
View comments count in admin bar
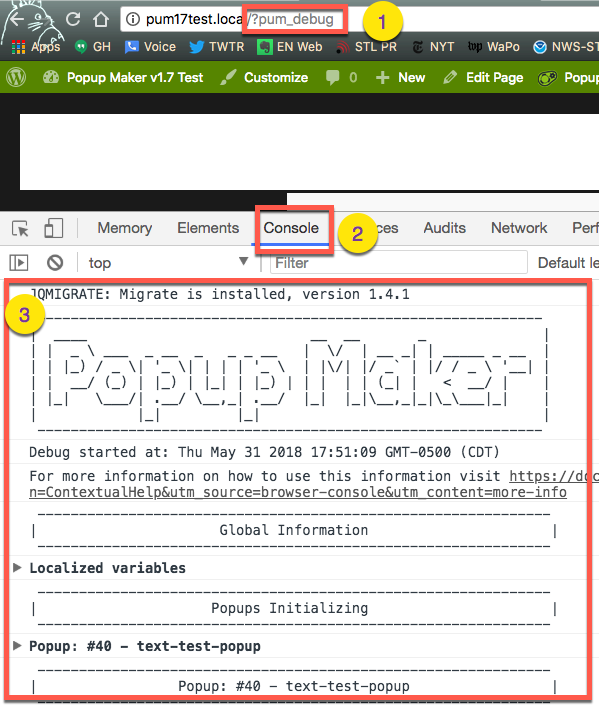(x=341, y=78)
